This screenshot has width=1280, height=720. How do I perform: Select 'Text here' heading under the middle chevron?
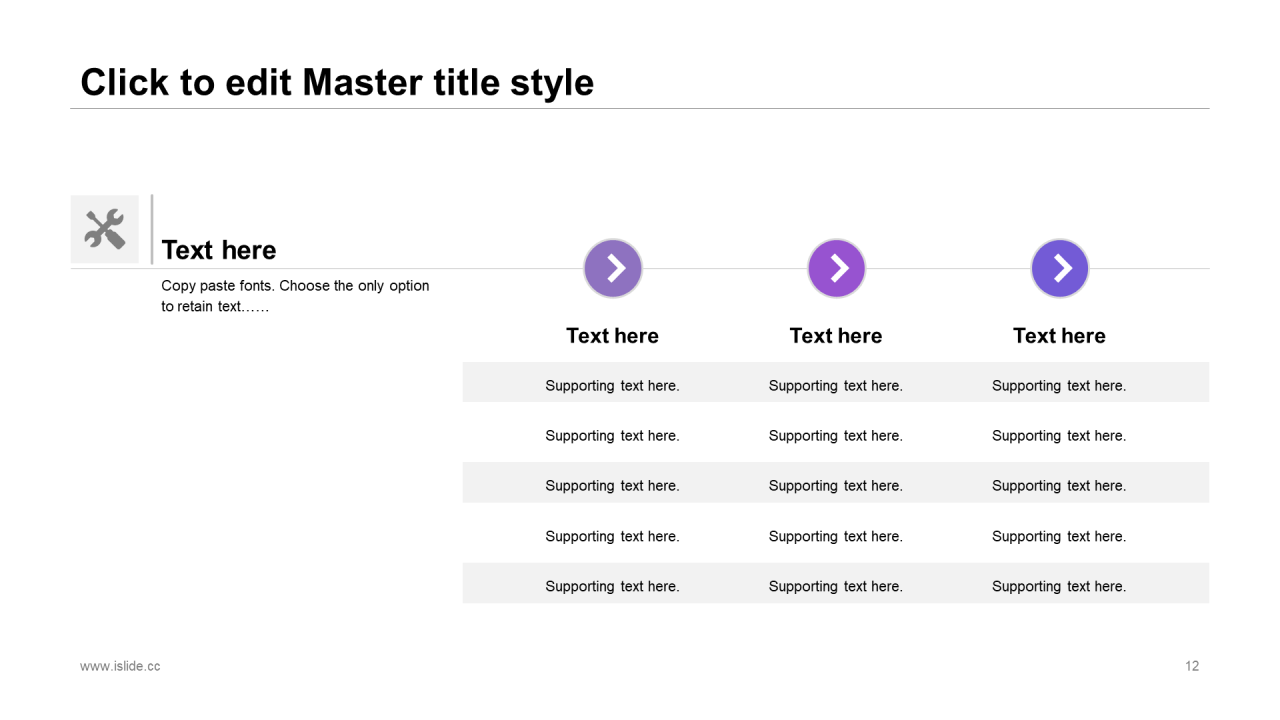[x=836, y=336]
